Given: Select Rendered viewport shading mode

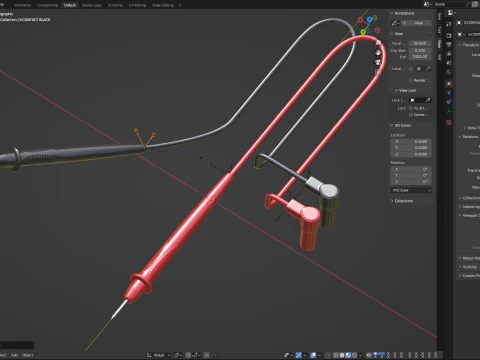Looking at the screenshot, I should (355, 355).
